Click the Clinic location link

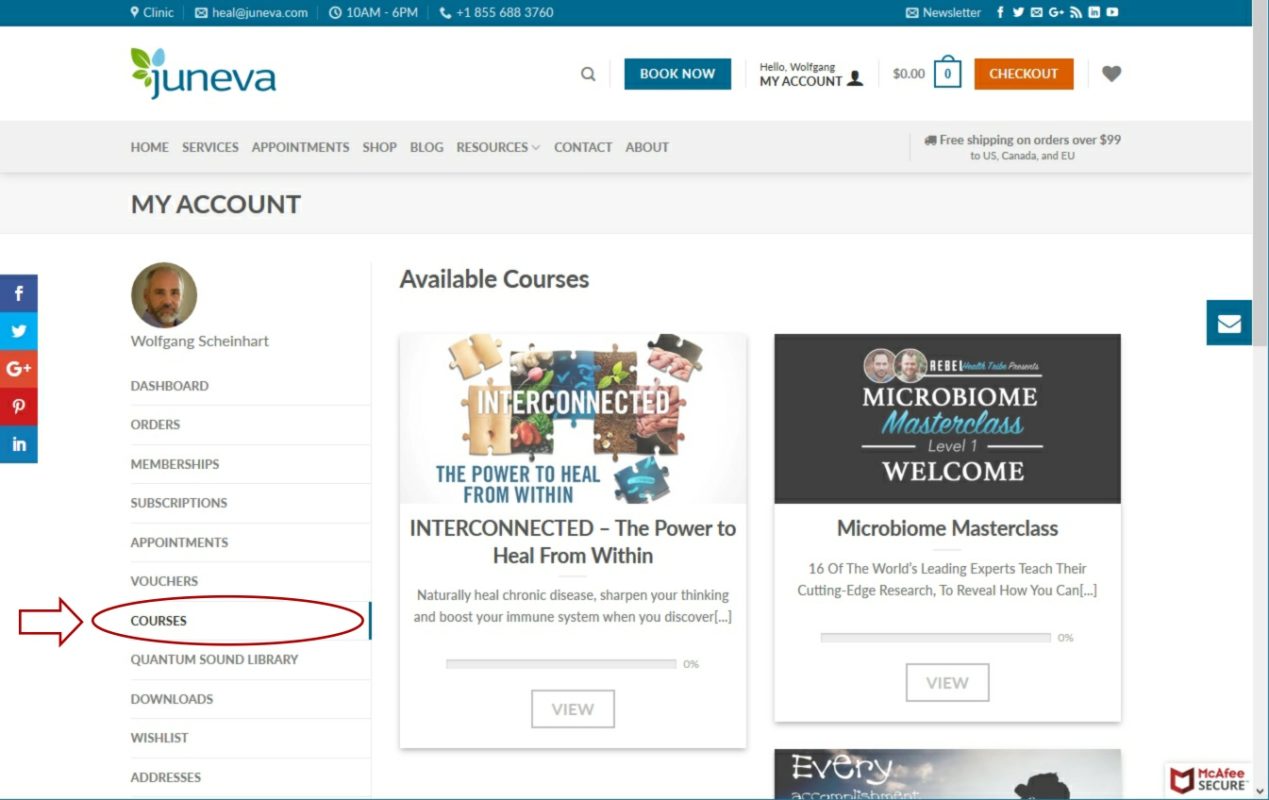point(152,13)
